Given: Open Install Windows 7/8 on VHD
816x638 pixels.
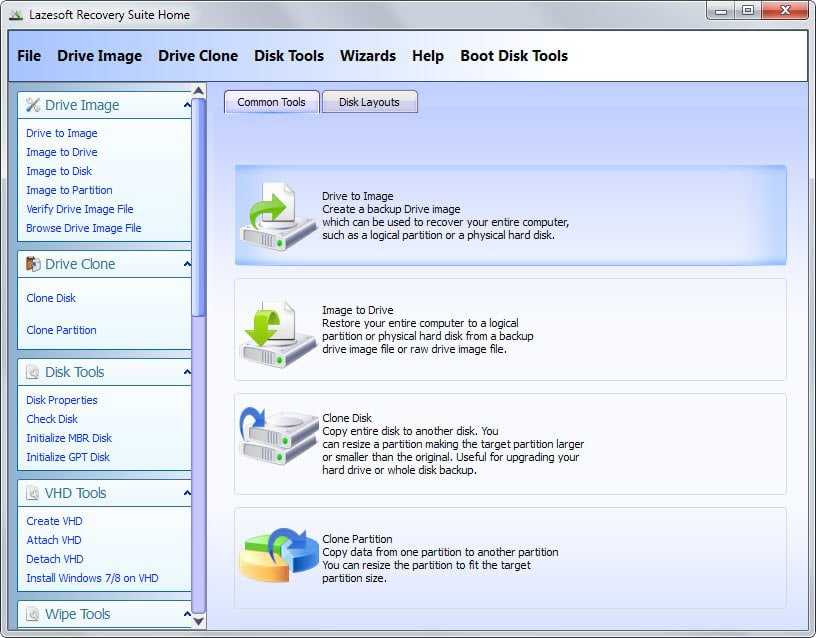Looking at the screenshot, I should pyautogui.click(x=92, y=578).
